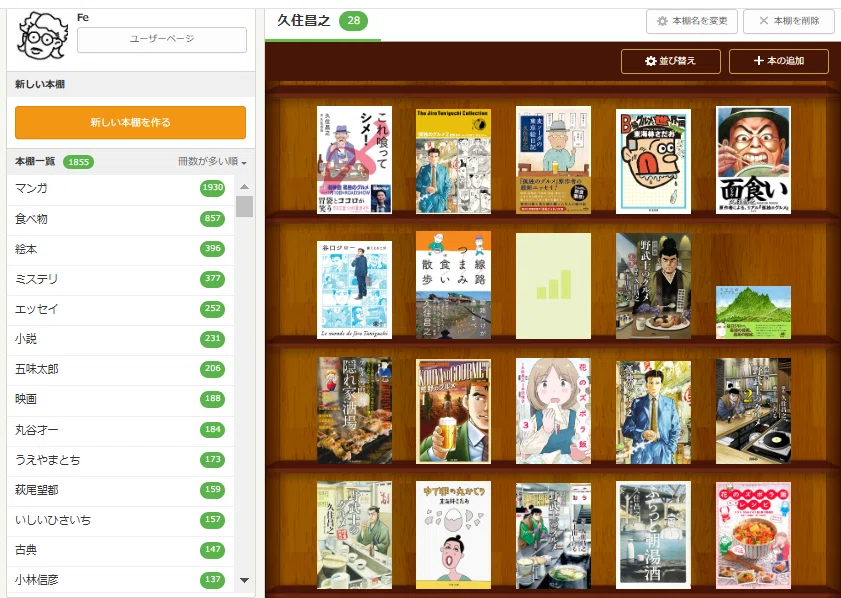Open the 野武士のグルメ cover on second shelf

point(653,286)
